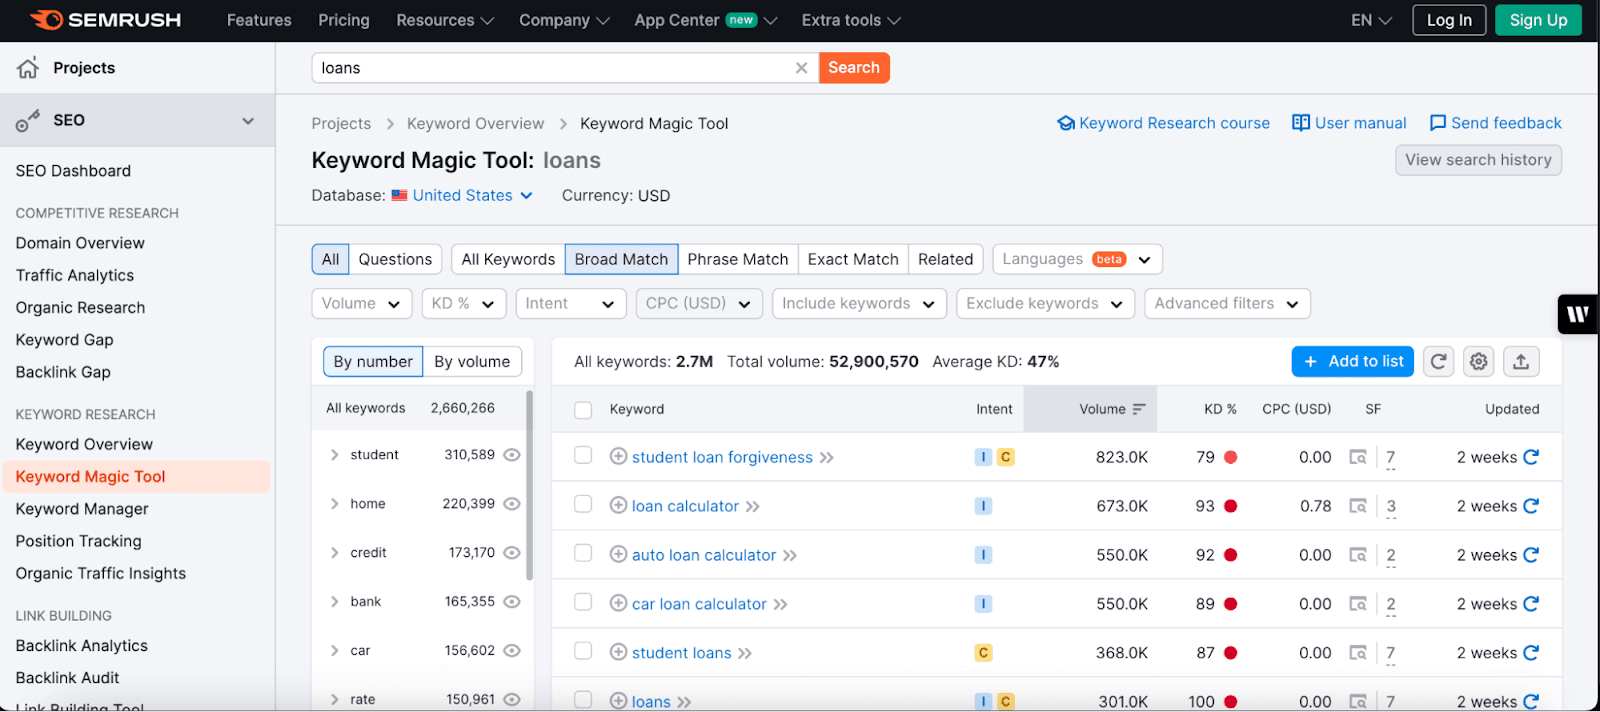Refresh the keyword table results
Viewport: 1600px width, 712px height.
(1438, 362)
